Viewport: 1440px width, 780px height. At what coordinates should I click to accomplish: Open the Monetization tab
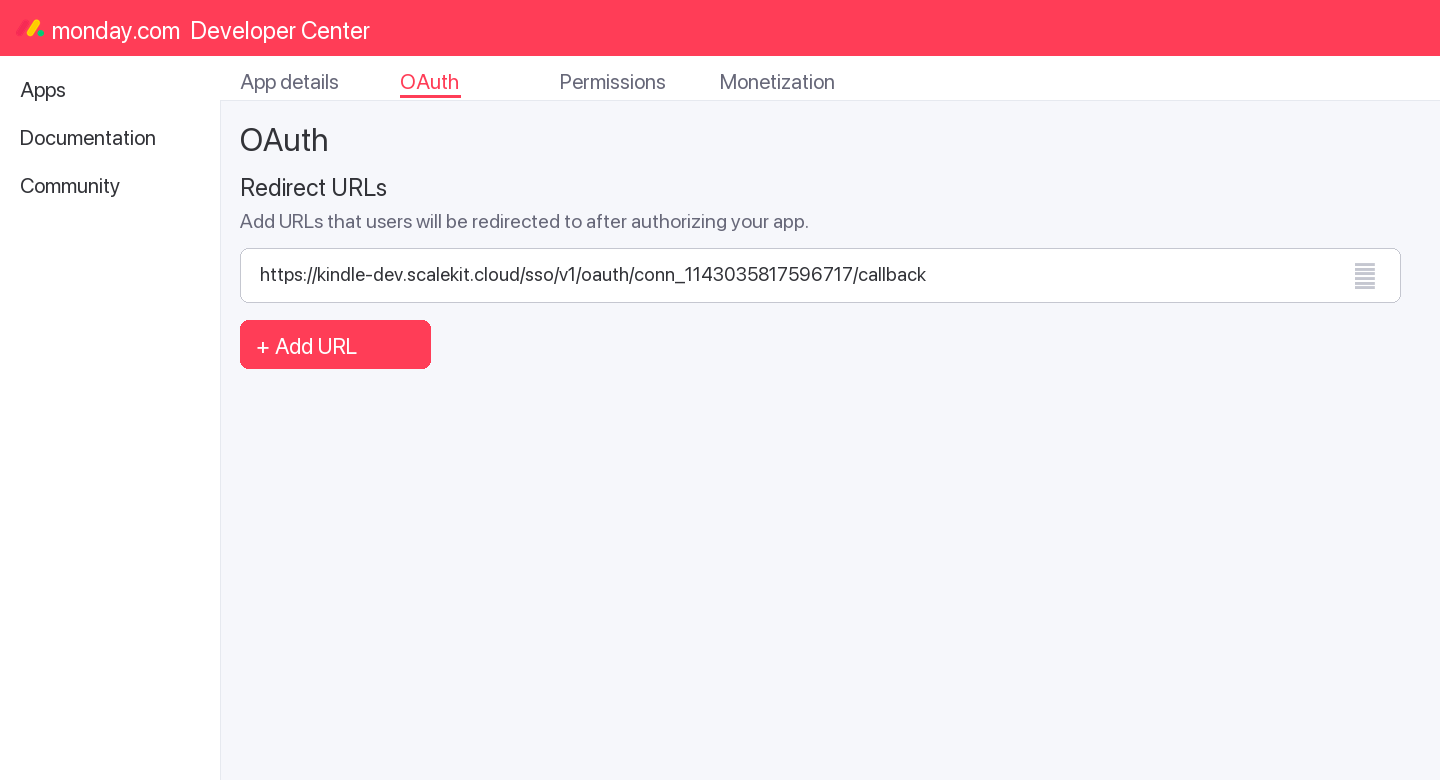[x=777, y=82]
